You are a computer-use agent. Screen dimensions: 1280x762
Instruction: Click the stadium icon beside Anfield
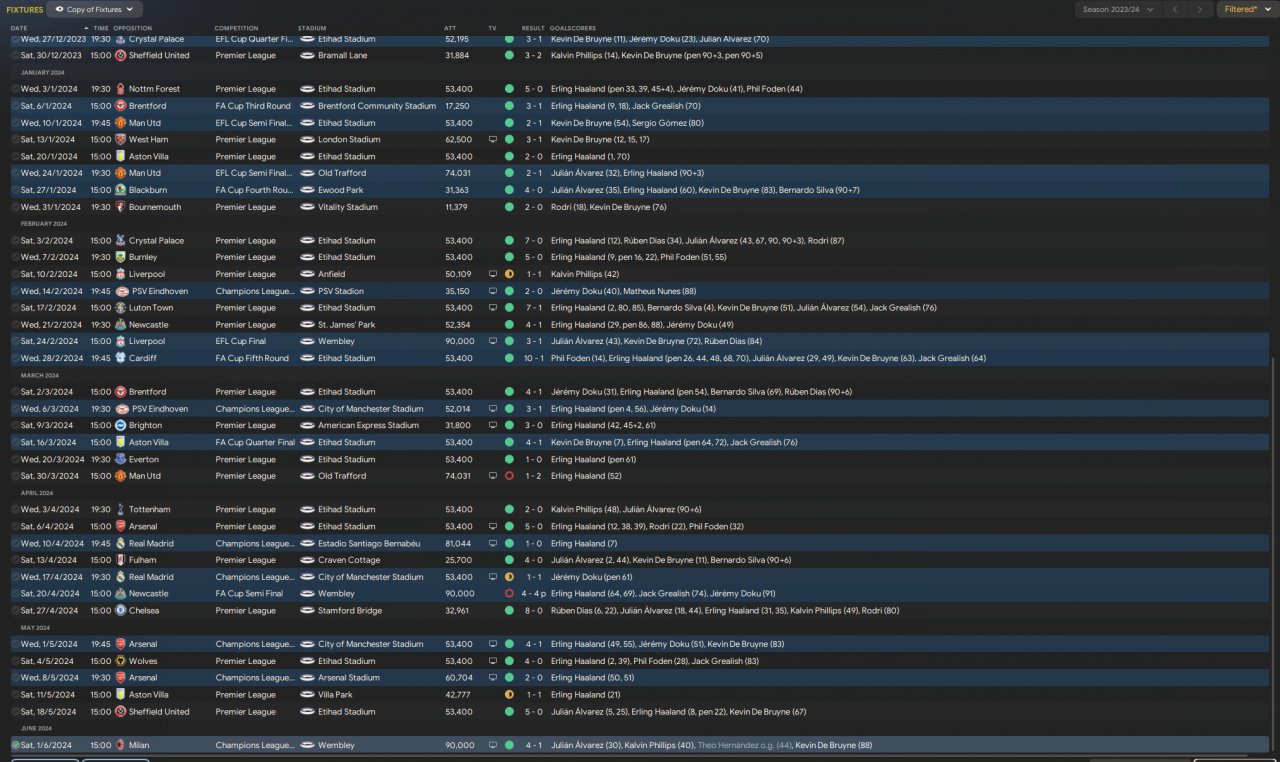[308, 274]
